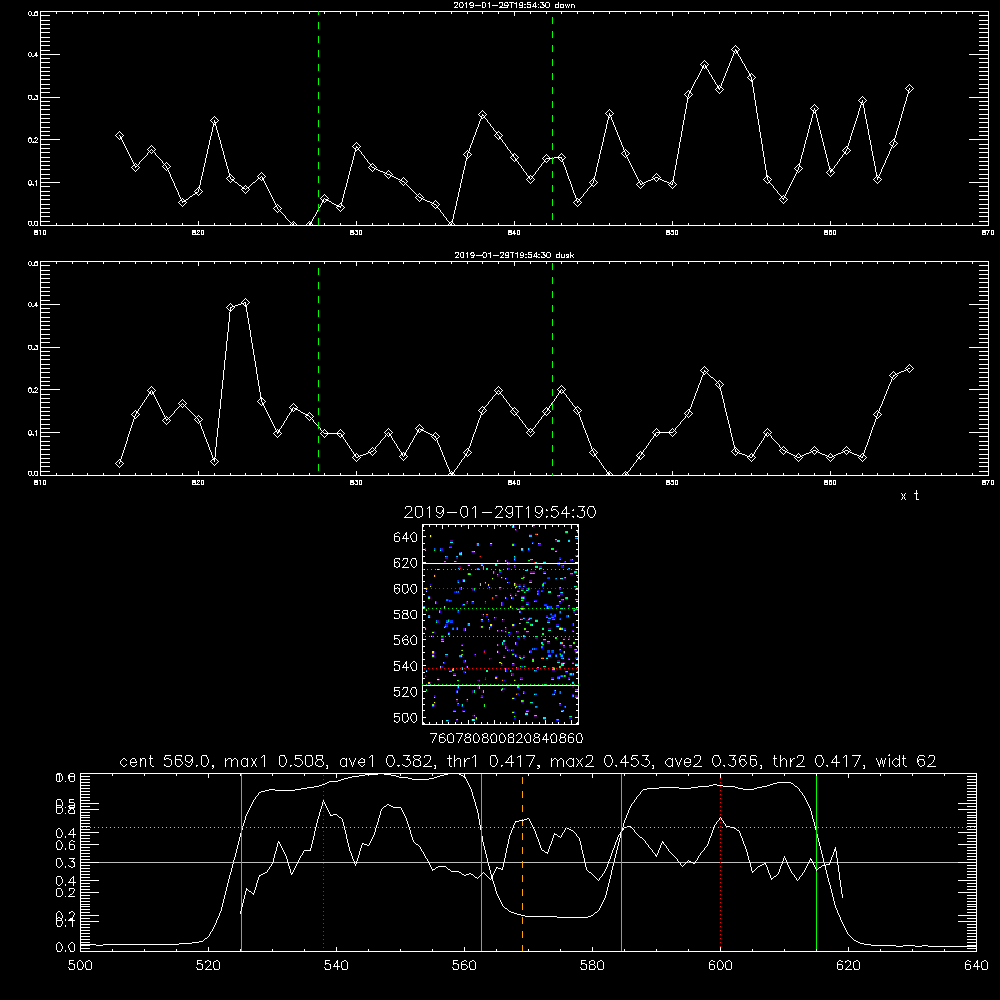Click the "2019-01-29T19:54:30 dawn" plot title
This screenshot has height=1000, width=1000.
coord(514,5)
